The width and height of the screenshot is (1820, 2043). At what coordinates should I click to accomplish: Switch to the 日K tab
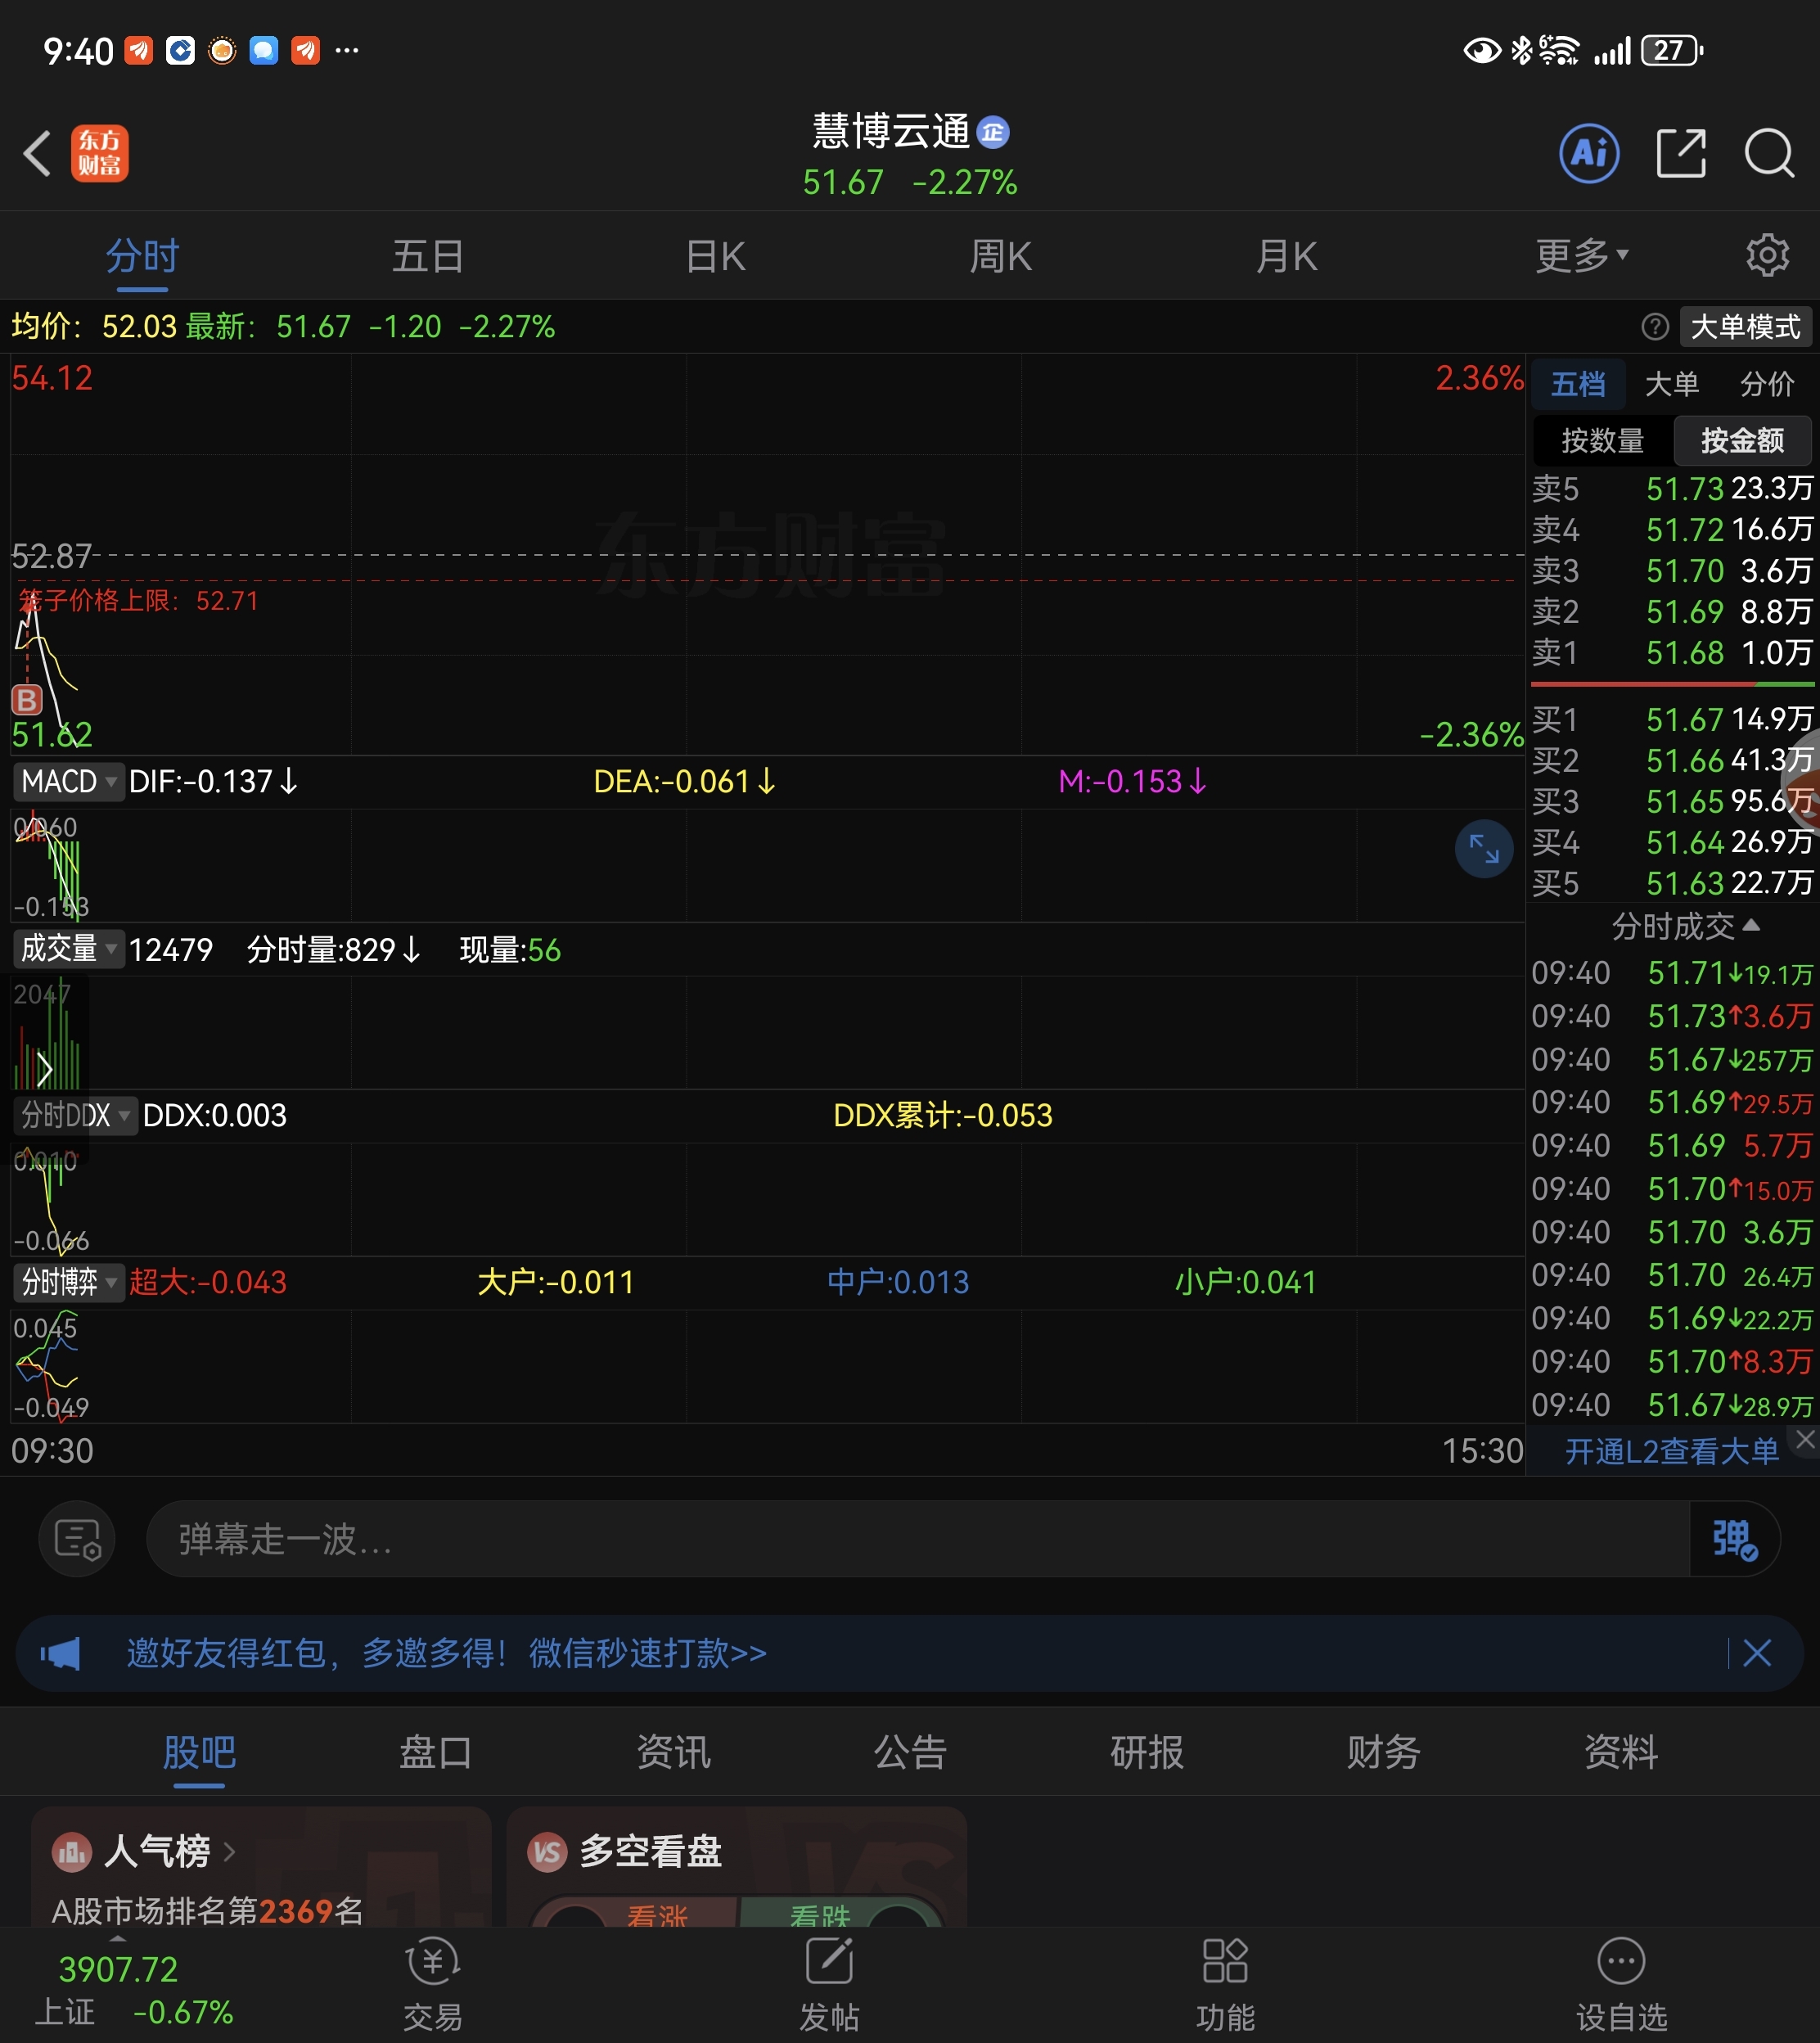[x=715, y=256]
